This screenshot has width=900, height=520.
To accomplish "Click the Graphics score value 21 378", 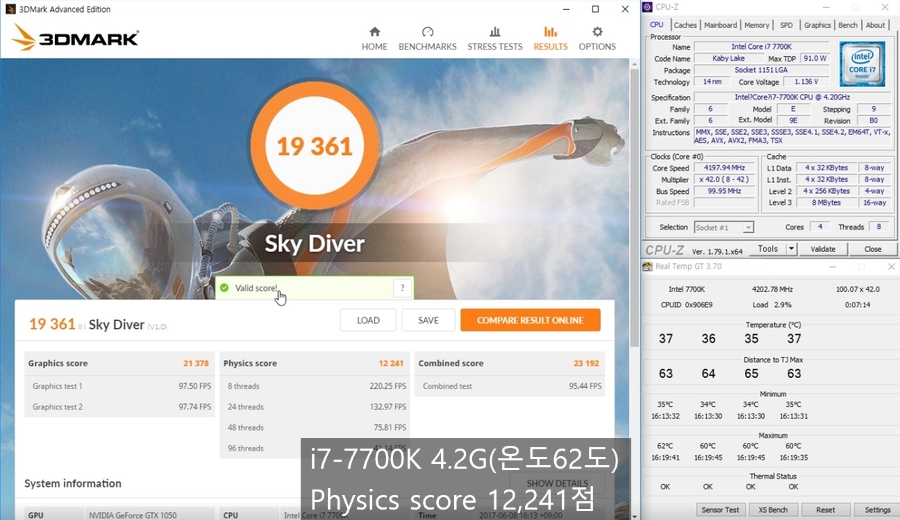I will (x=196, y=363).
